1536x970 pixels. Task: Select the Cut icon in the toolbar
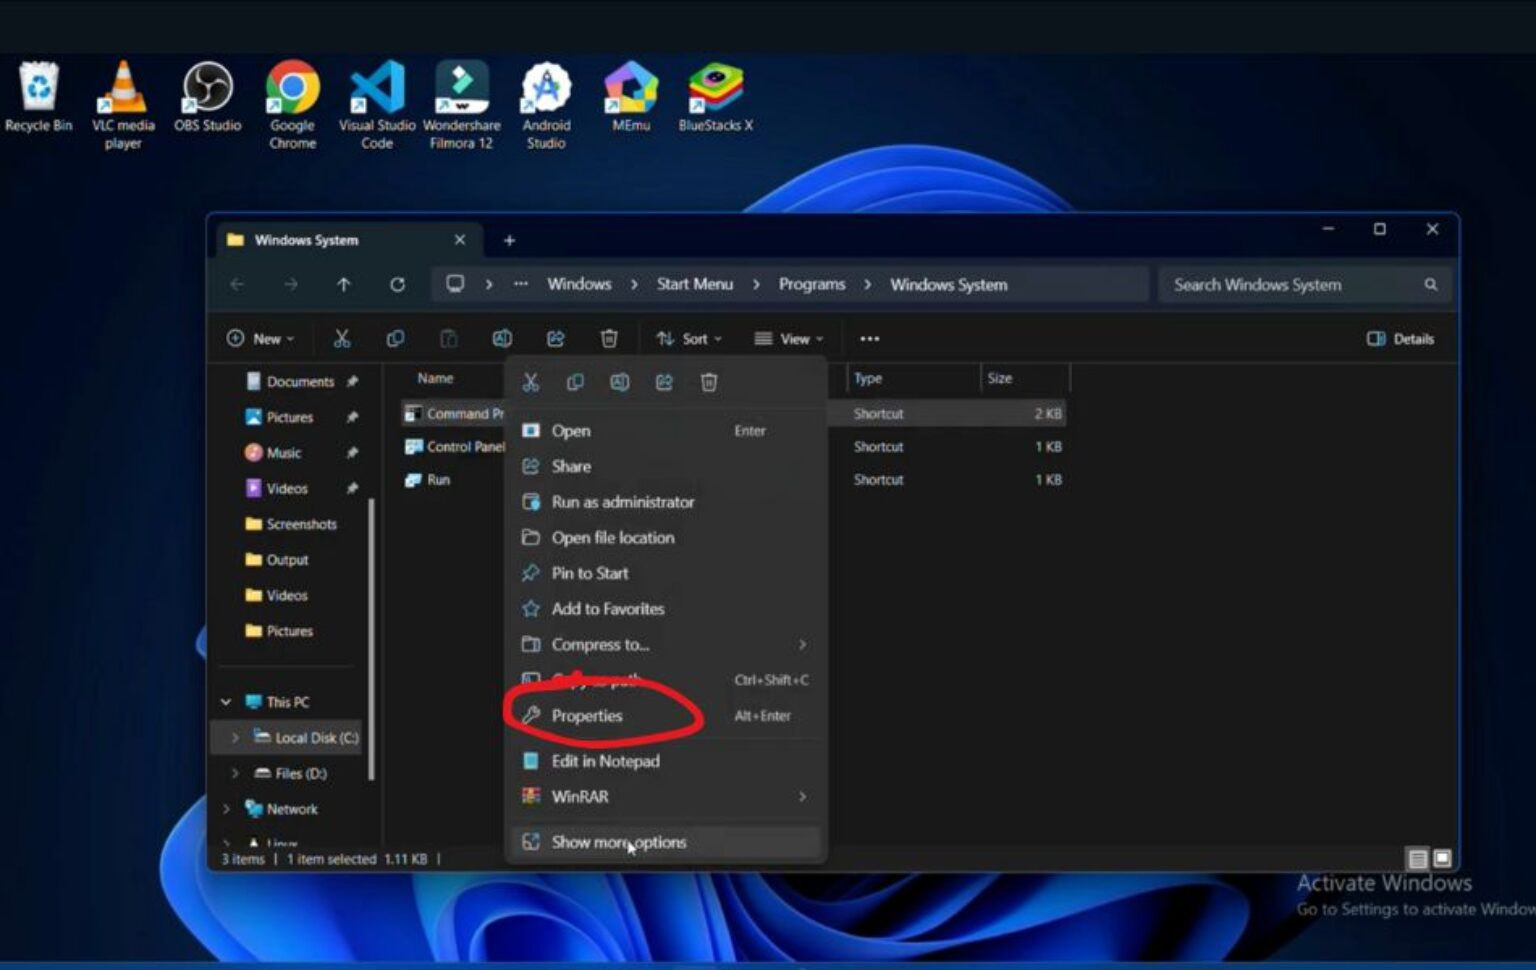pos(342,338)
